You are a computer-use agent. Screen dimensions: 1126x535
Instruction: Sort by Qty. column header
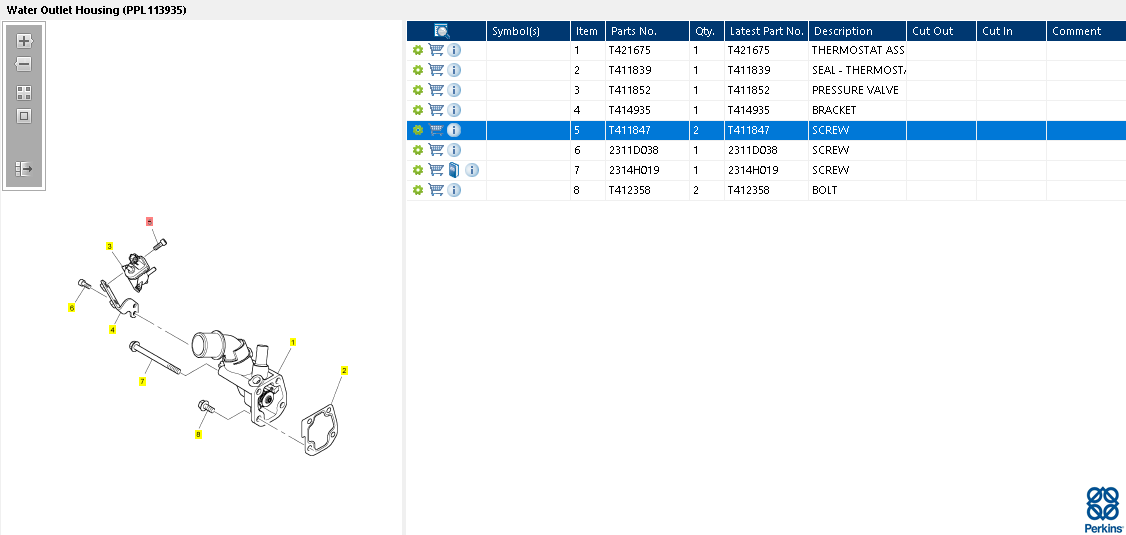click(707, 31)
